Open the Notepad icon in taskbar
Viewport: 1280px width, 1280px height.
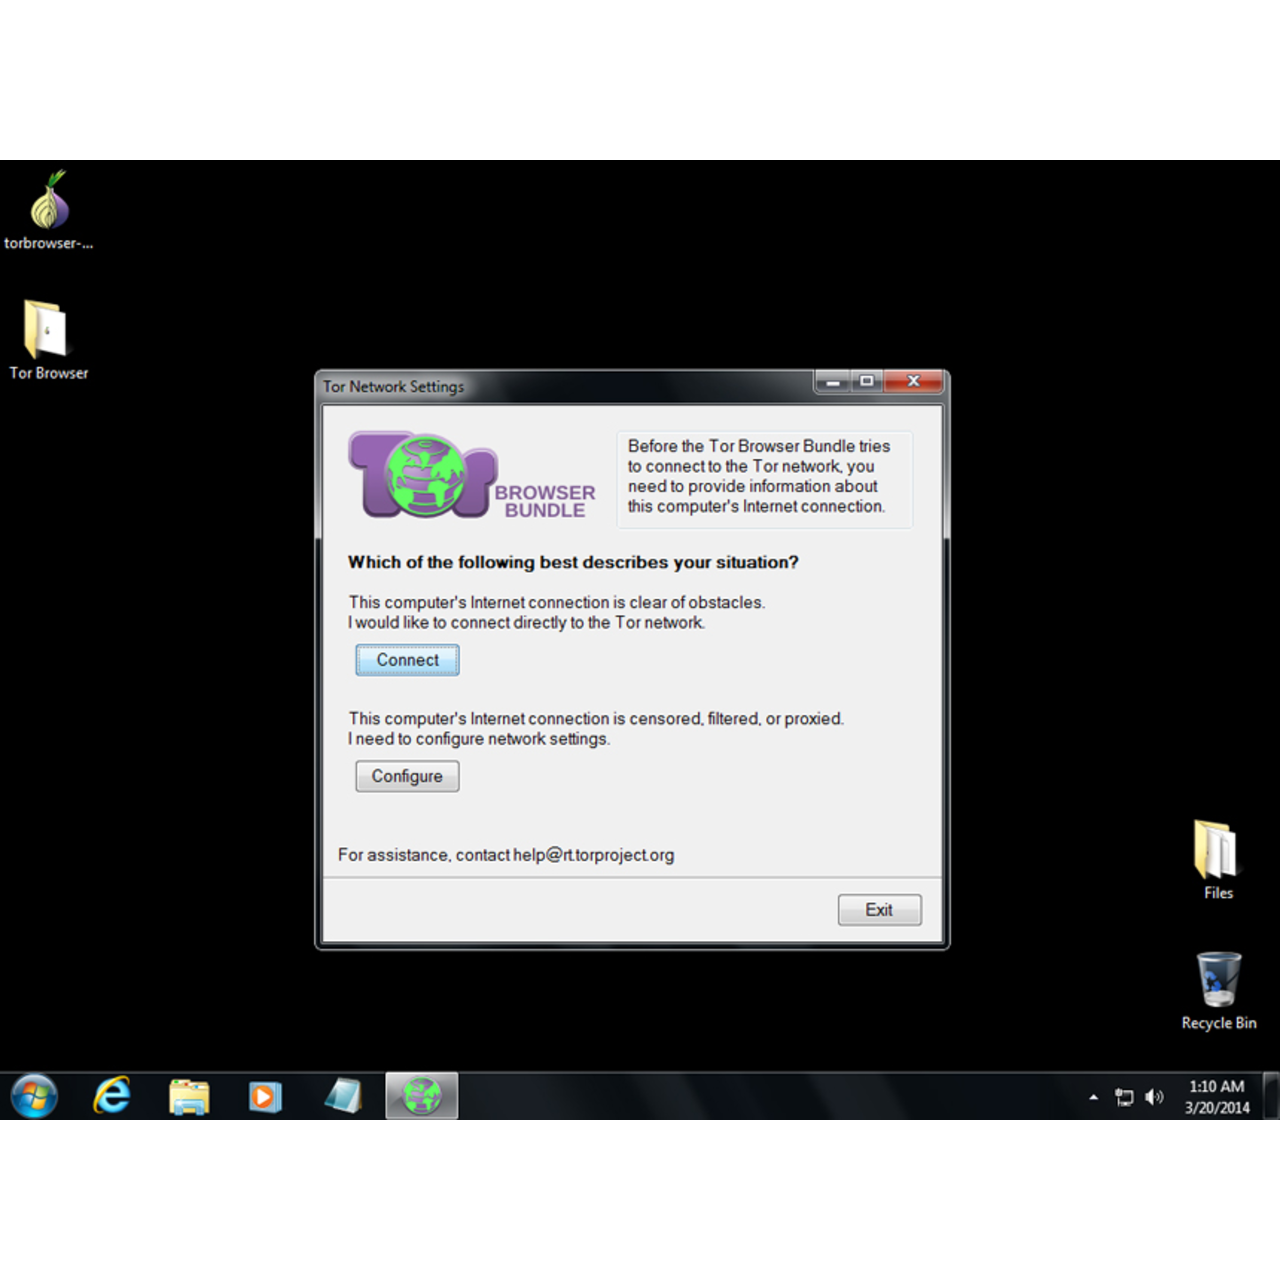pyautogui.click(x=343, y=1096)
